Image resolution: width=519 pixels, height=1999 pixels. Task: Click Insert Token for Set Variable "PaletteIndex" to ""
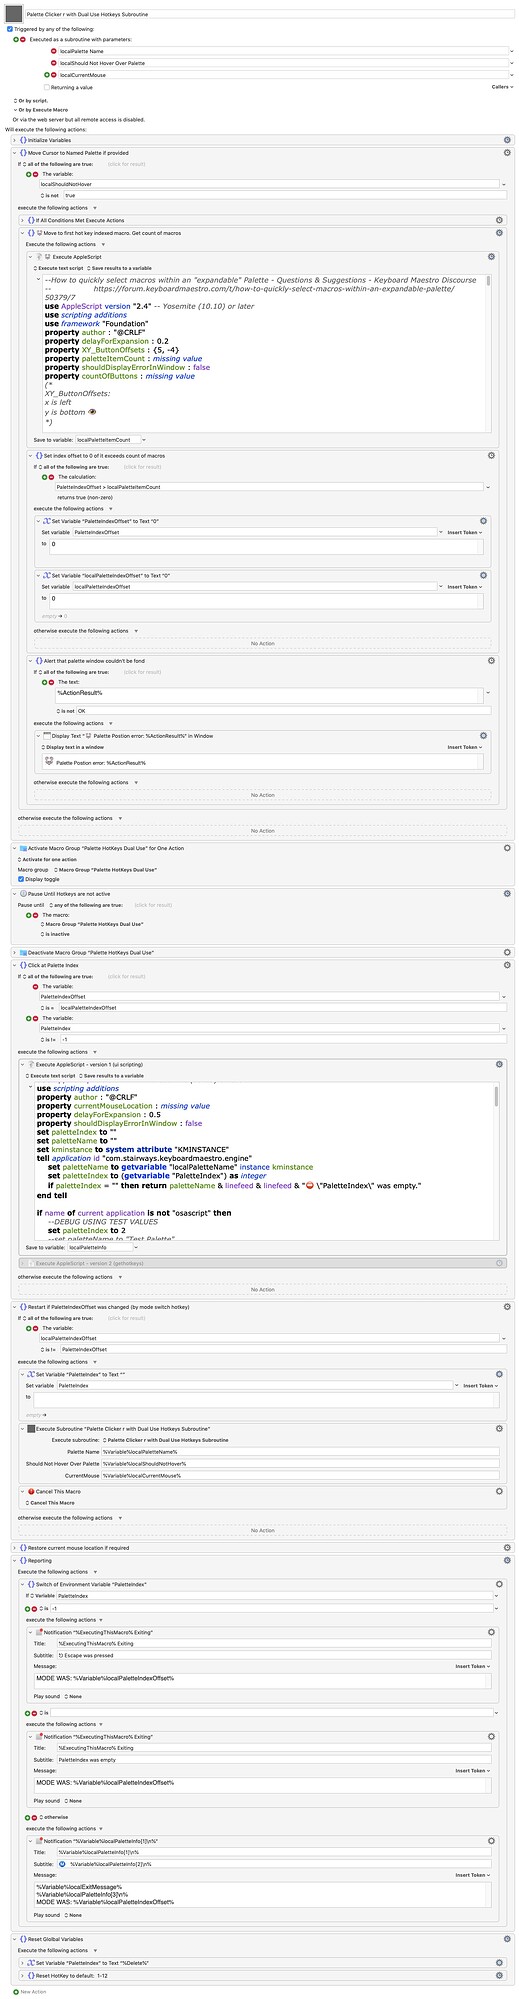480,1385
